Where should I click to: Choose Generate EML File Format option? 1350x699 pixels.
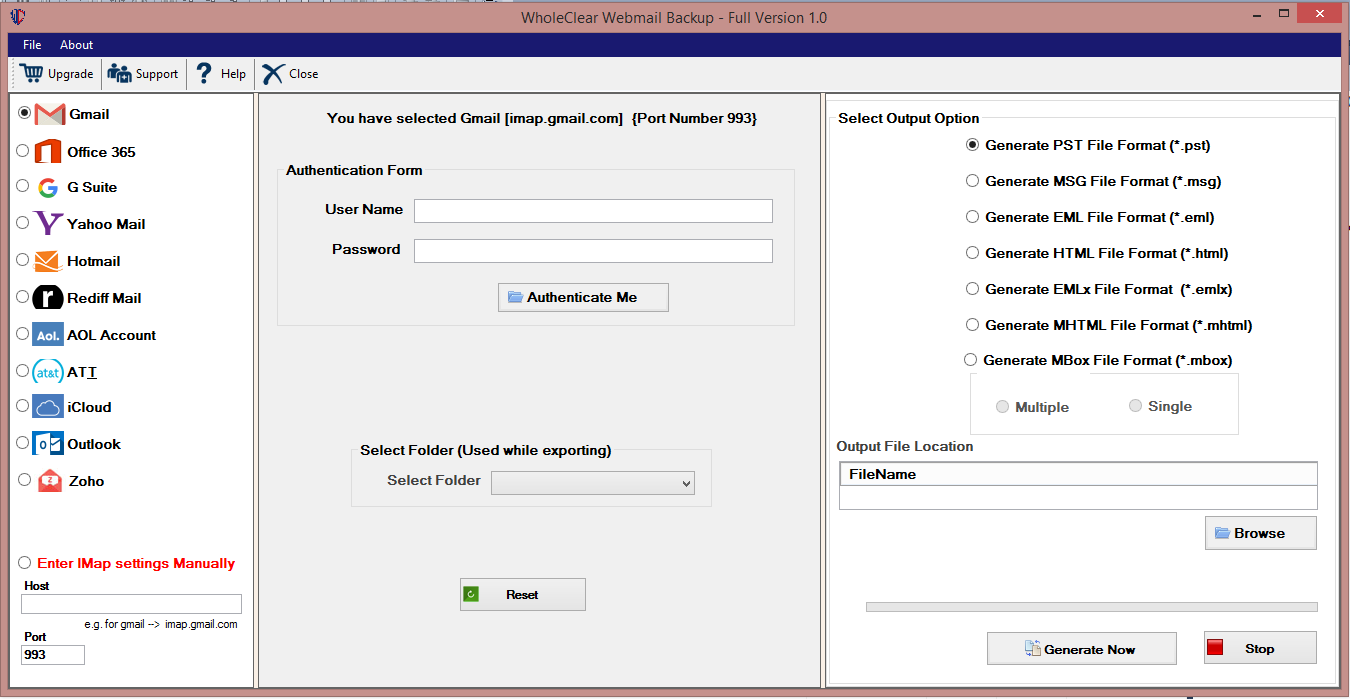point(972,217)
